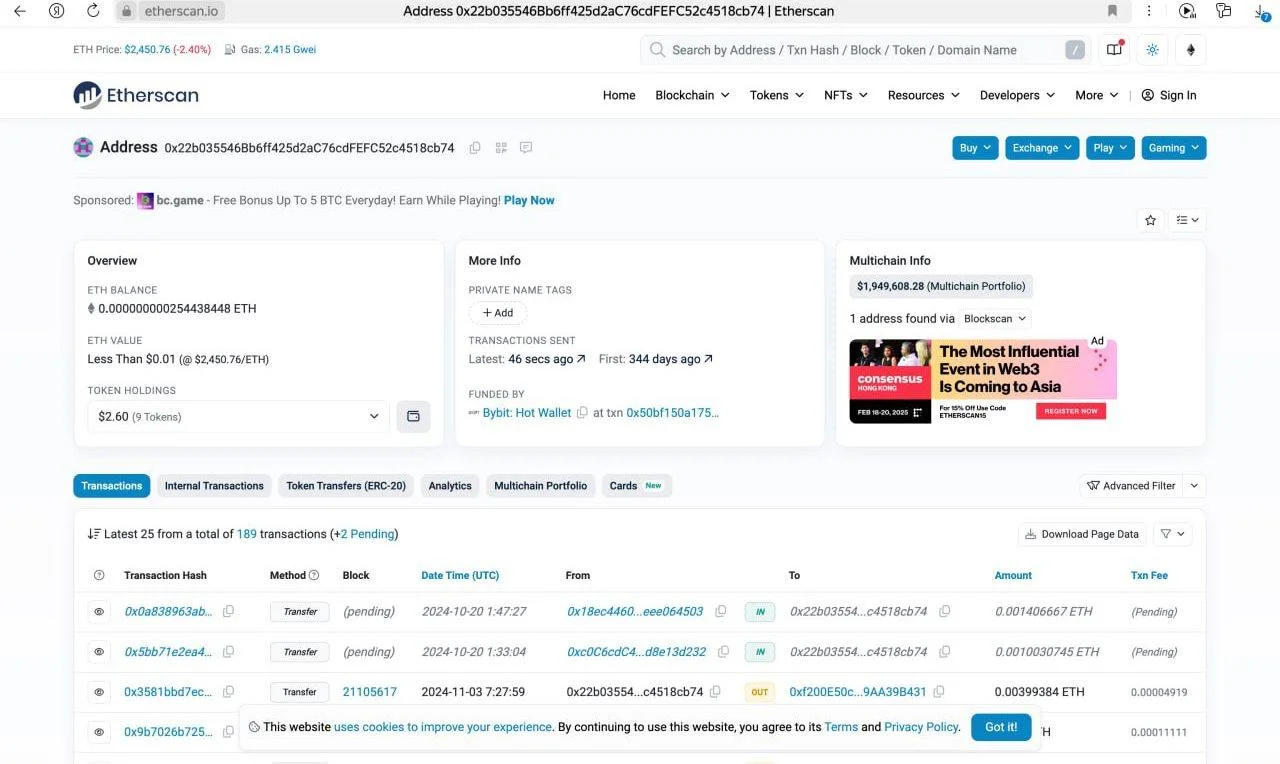Accept cookies with Got it! button
This screenshot has height=764, width=1280.
coord(1000,727)
